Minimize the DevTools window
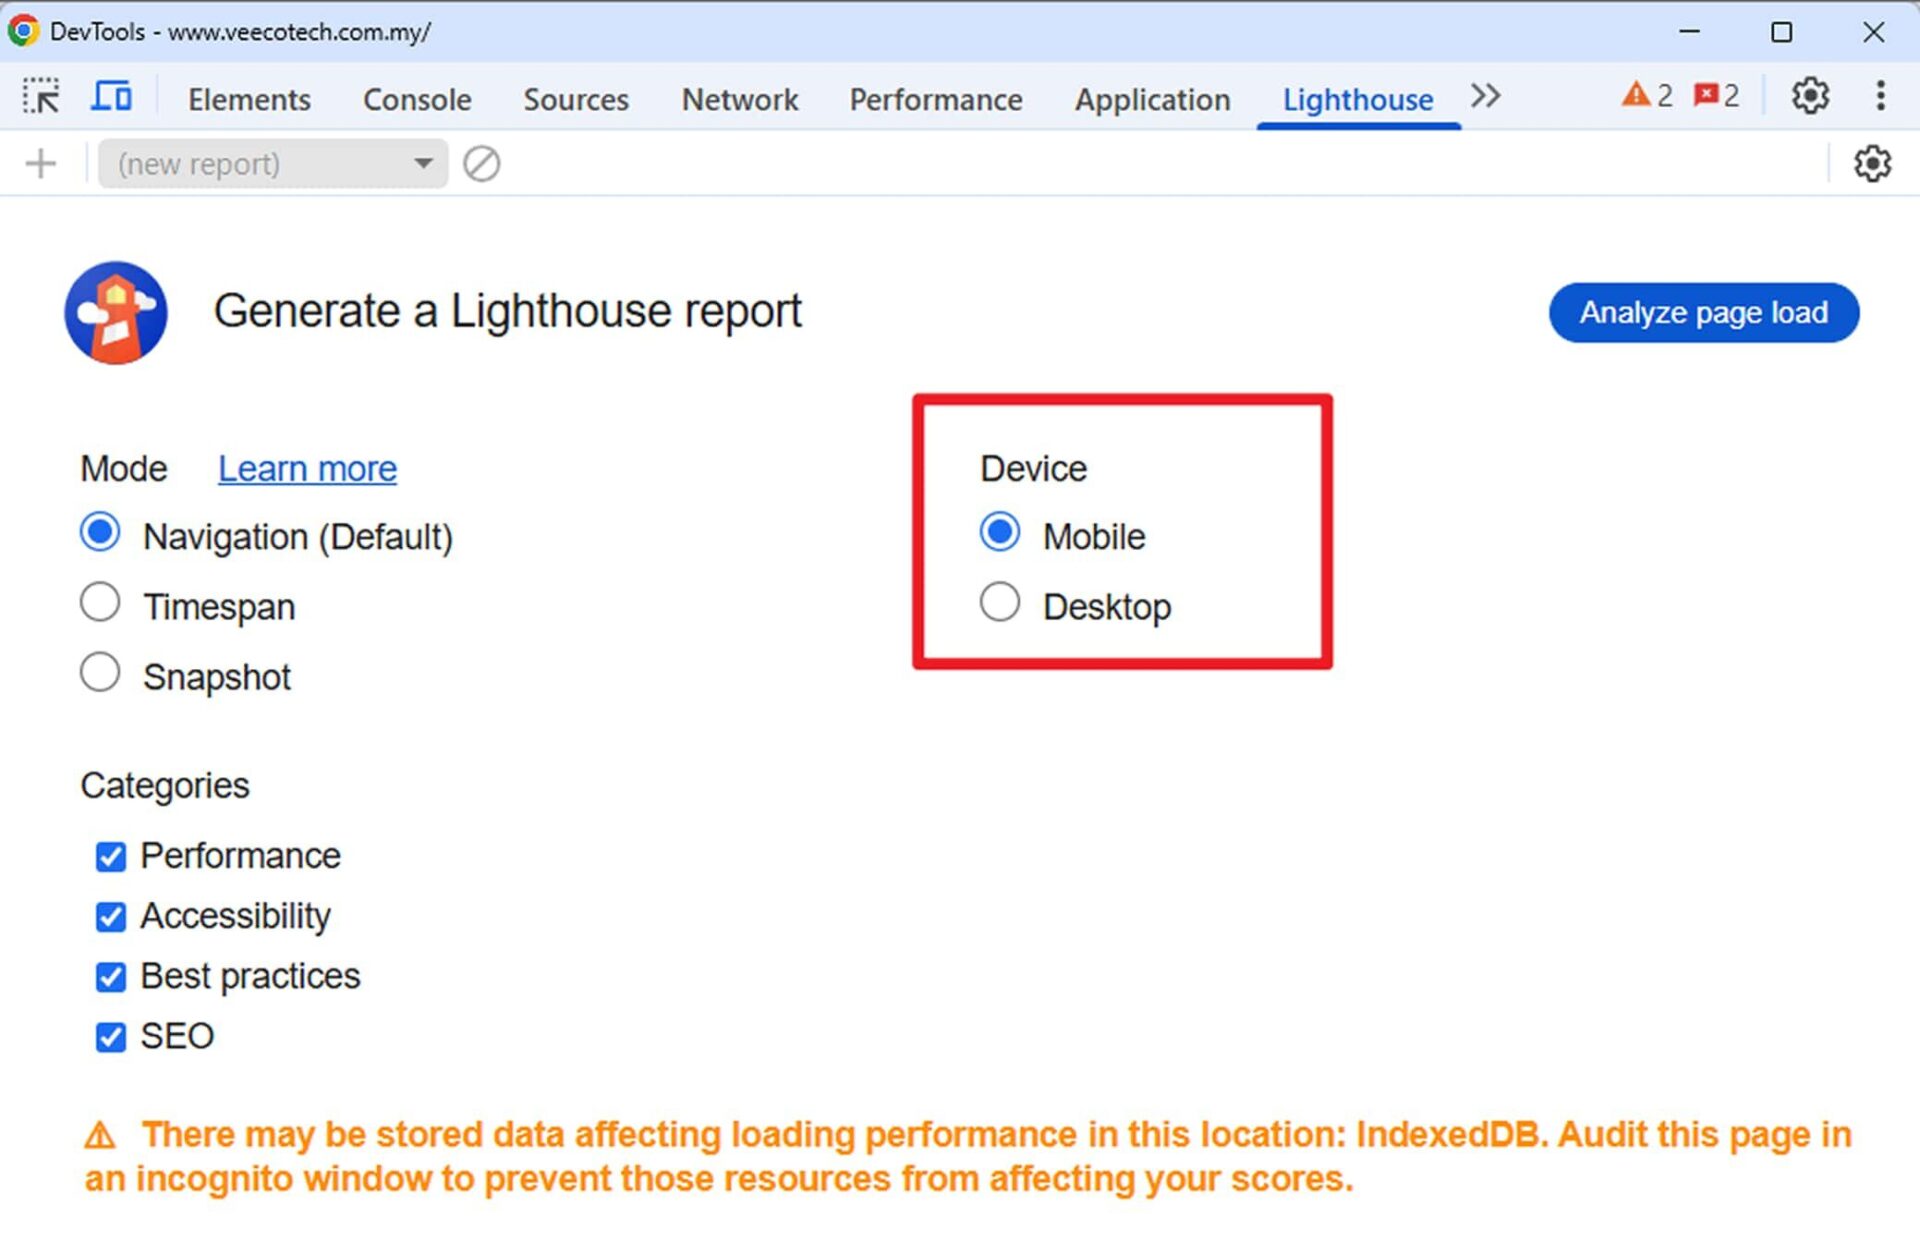This screenshot has height=1254, width=1920. click(x=1690, y=31)
